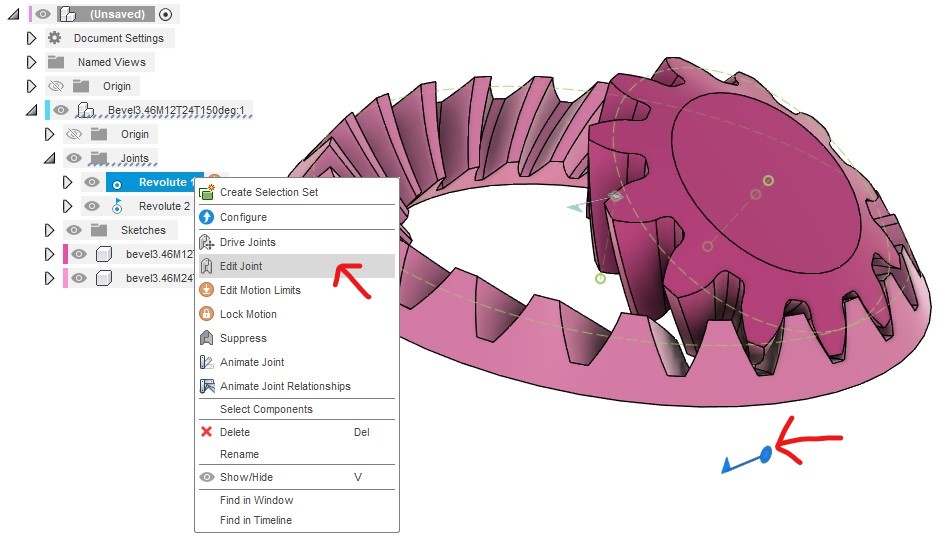Click the Drive Joints icon
Screen dimensions: 944x543
coord(207,242)
